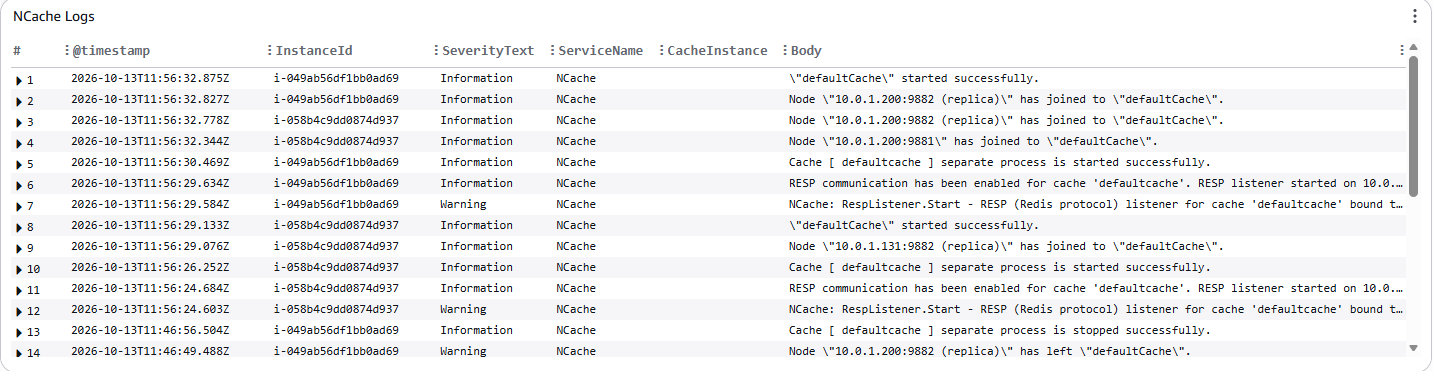Image resolution: width=1433 pixels, height=371 pixels.
Task: Click the scrollbar down arrow
Action: tap(1413, 348)
